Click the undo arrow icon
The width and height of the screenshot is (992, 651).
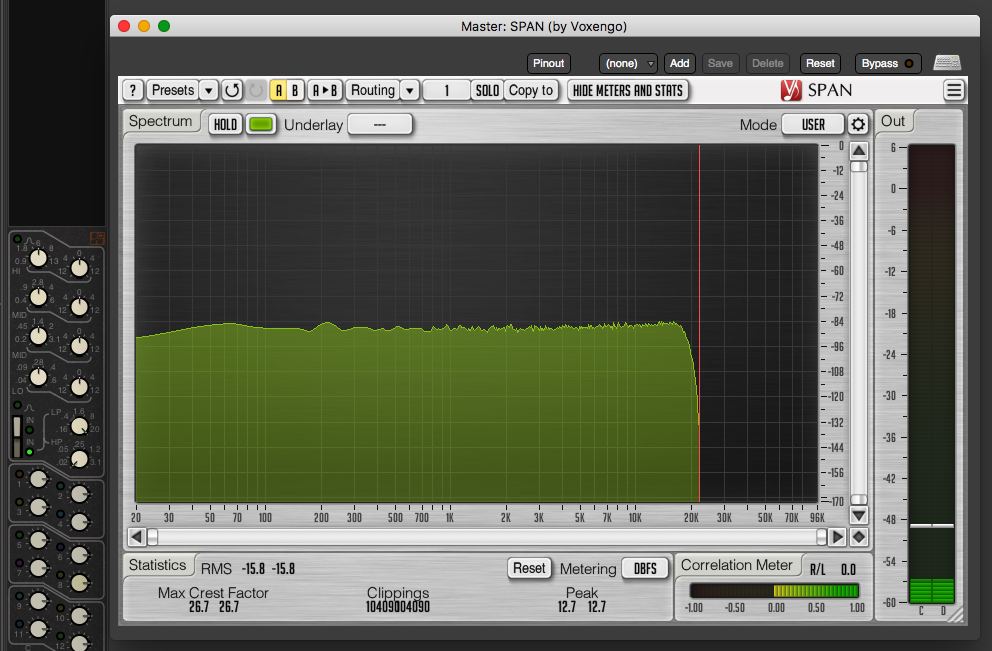(x=232, y=90)
